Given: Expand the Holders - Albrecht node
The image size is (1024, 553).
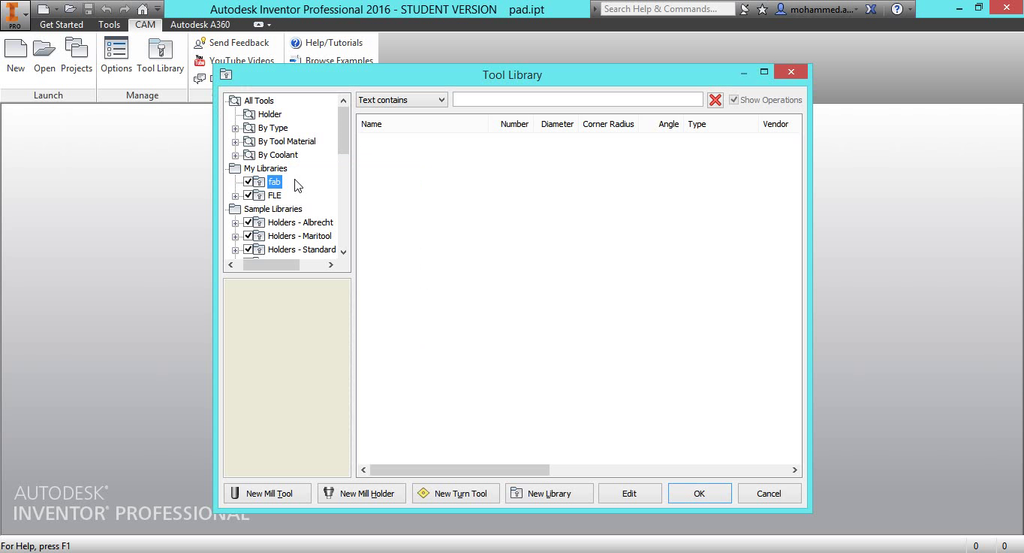Looking at the screenshot, I should click(235, 223).
